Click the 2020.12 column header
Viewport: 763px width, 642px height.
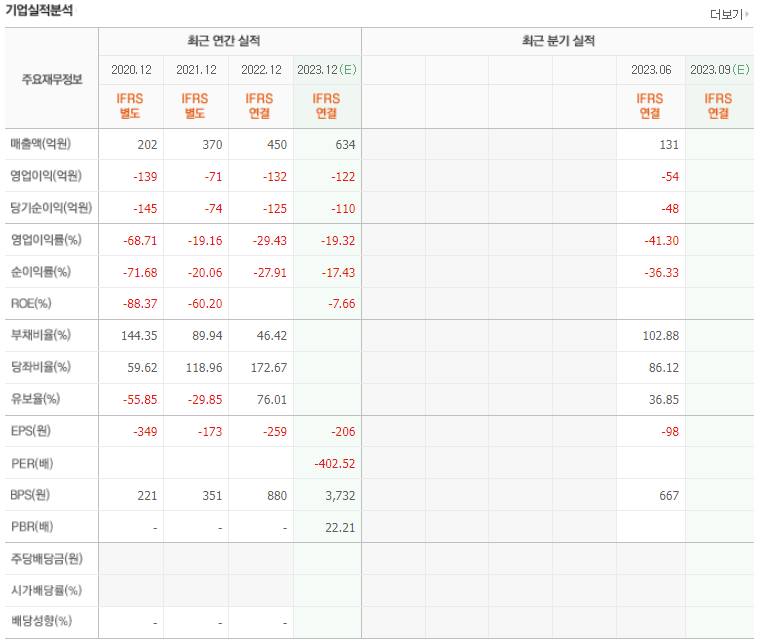click(x=131, y=70)
